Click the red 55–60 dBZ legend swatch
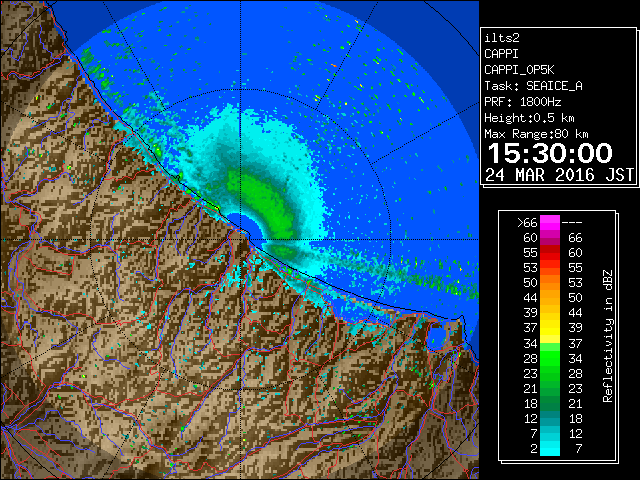Screen dimensions: 640x480 pyautogui.click(x=550, y=253)
